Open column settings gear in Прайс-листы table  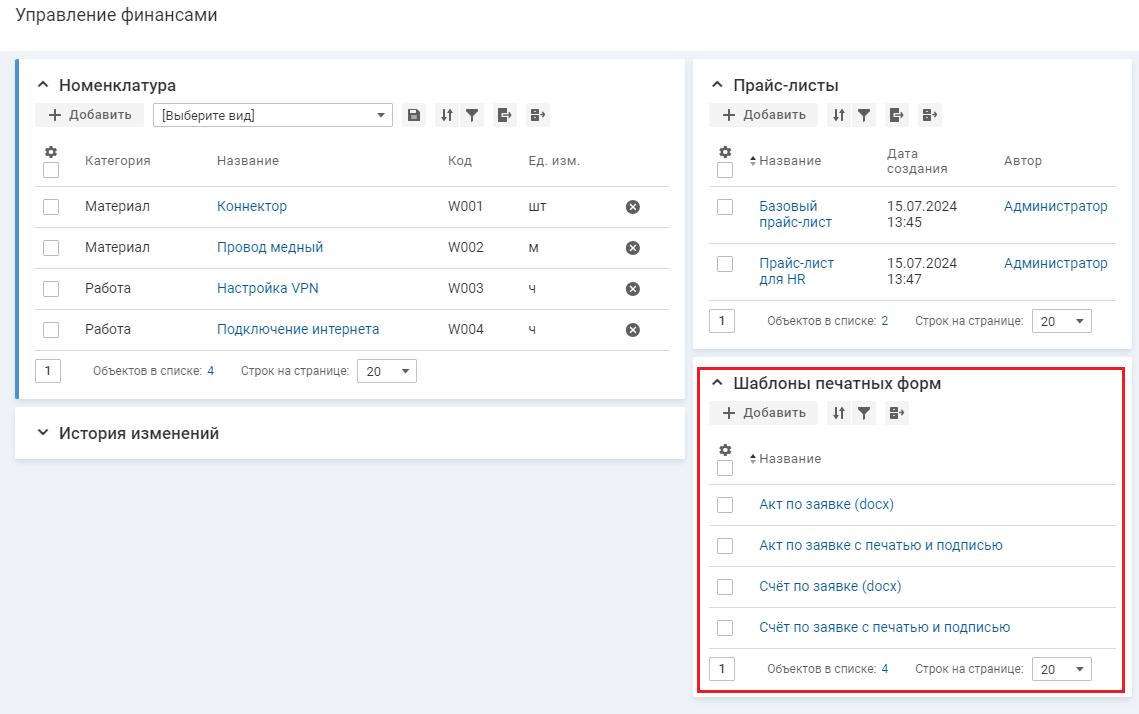pyautogui.click(x=725, y=152)
